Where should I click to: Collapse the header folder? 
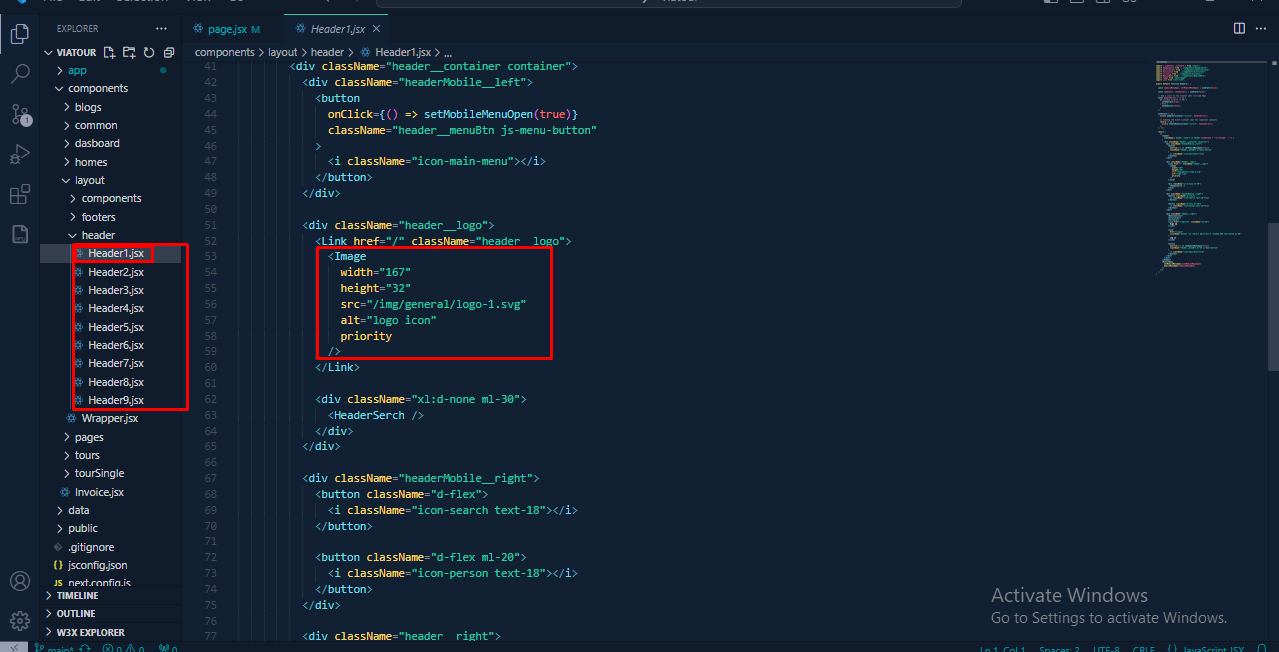pos(98,235)
